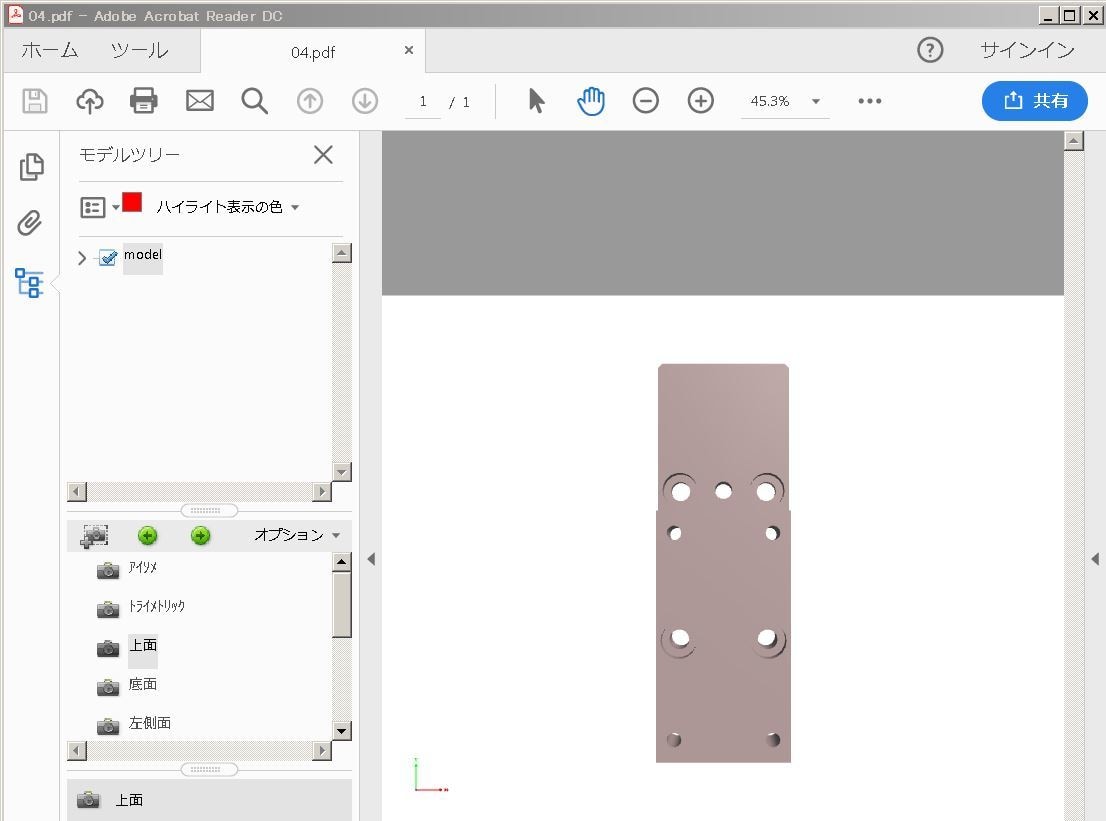The width and height of the screenshot is (1106, 821).
Task: Select the 底面 view
Action: point(142,684)
